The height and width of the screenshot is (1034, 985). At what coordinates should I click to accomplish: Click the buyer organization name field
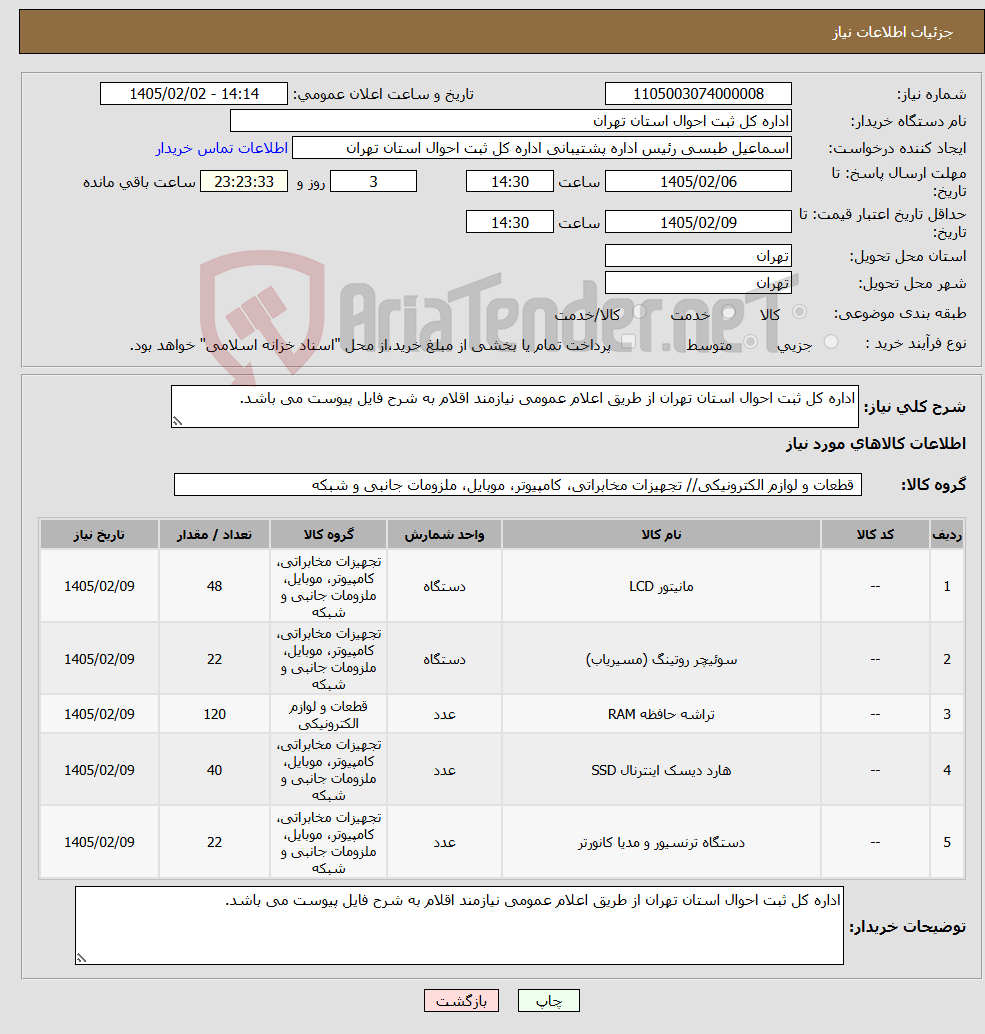[x=510, y=121]
